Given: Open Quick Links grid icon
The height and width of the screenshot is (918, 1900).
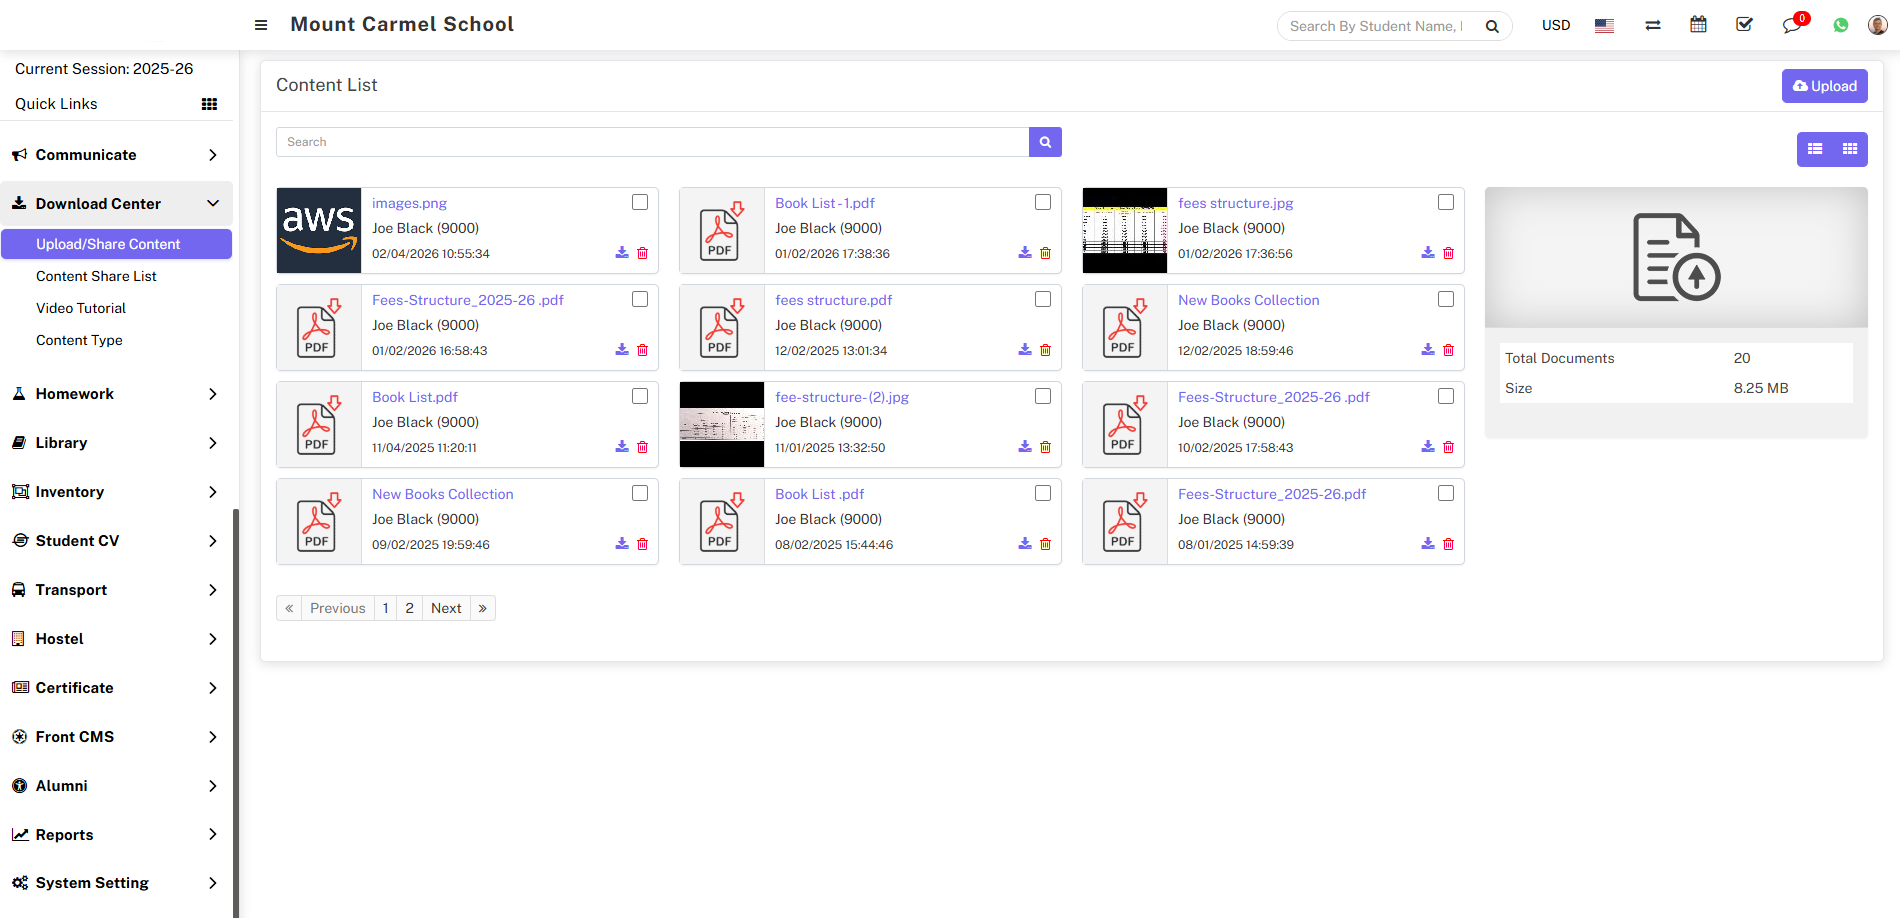Looking at the screenshot, I should (x=209, y=104).
